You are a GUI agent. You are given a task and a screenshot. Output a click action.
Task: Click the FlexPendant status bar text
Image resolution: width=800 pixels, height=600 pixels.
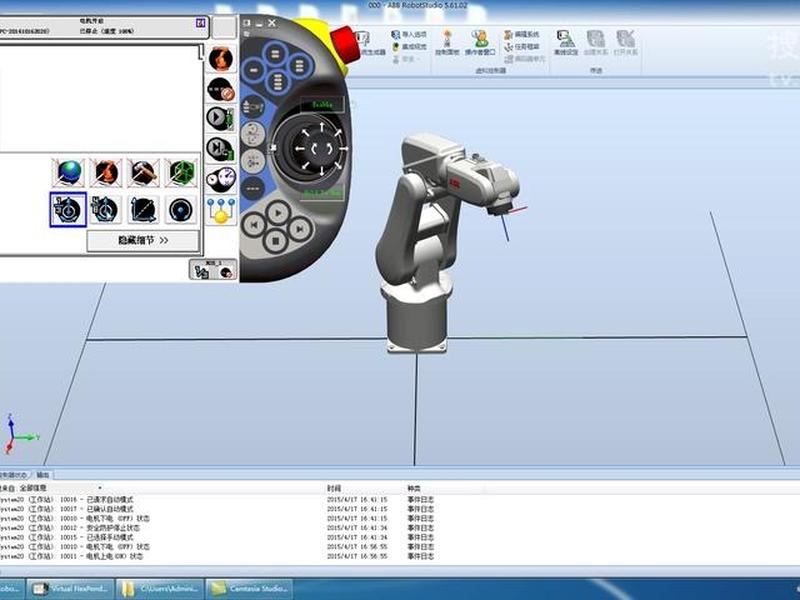[x=106, y=26]
